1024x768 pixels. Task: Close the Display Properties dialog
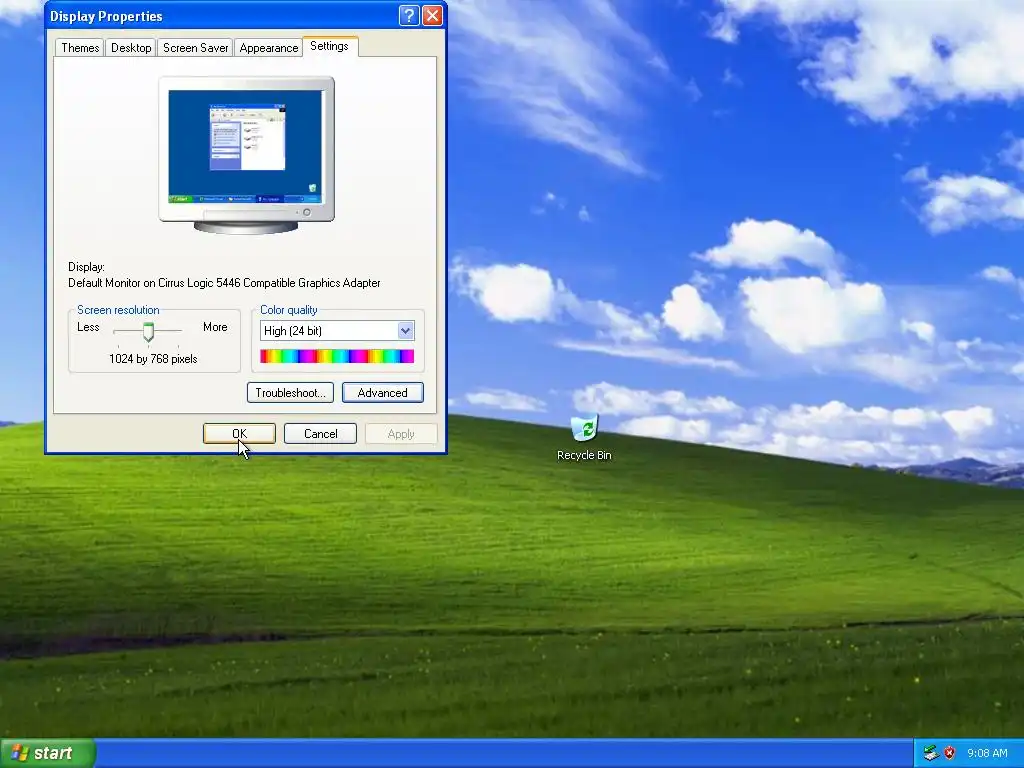432,16
